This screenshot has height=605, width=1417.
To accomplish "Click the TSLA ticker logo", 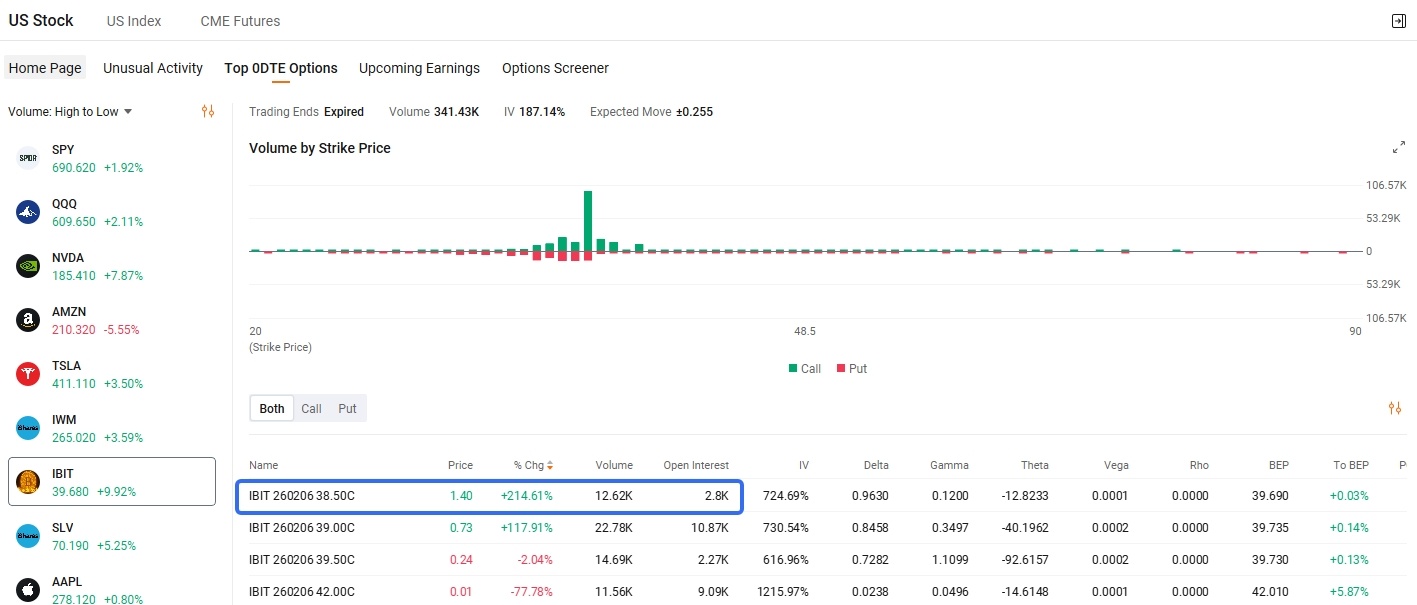I will point(28,374).
